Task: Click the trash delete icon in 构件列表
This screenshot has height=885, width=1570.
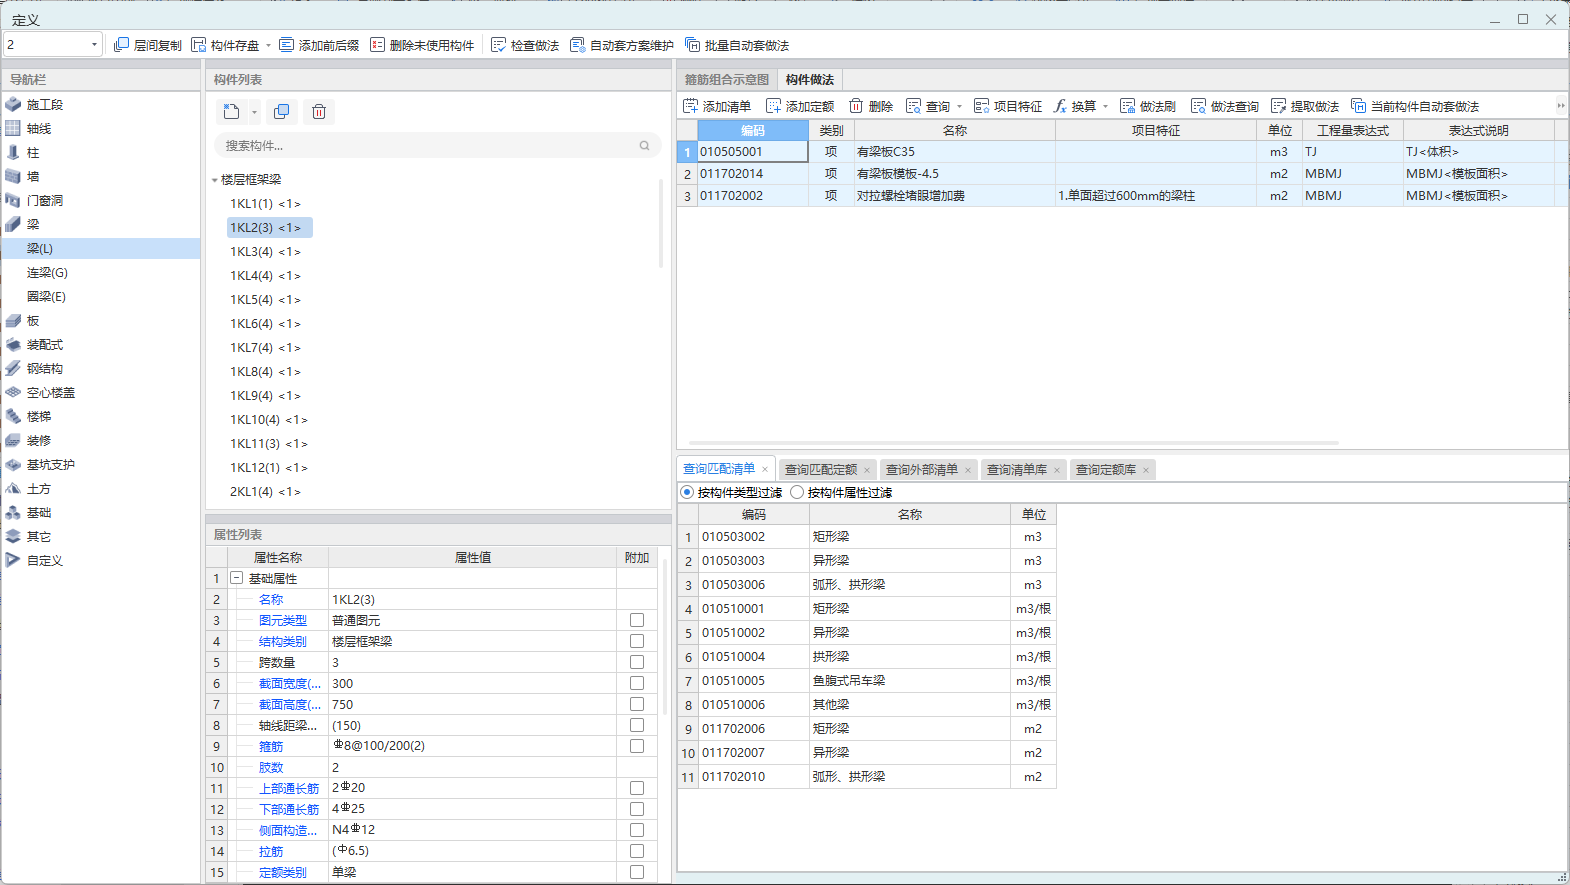Action: [x=319, y=112]
